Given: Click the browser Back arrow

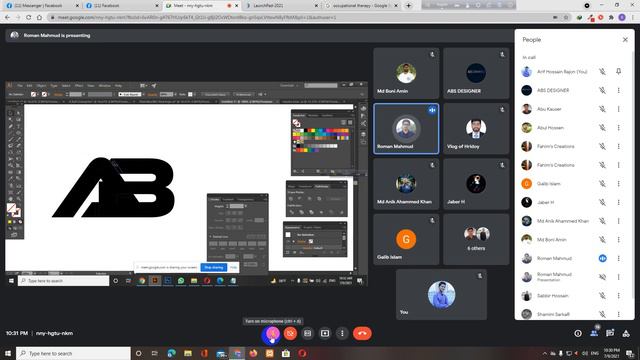Looking at the screenshot, I should [x=7, y=18].
